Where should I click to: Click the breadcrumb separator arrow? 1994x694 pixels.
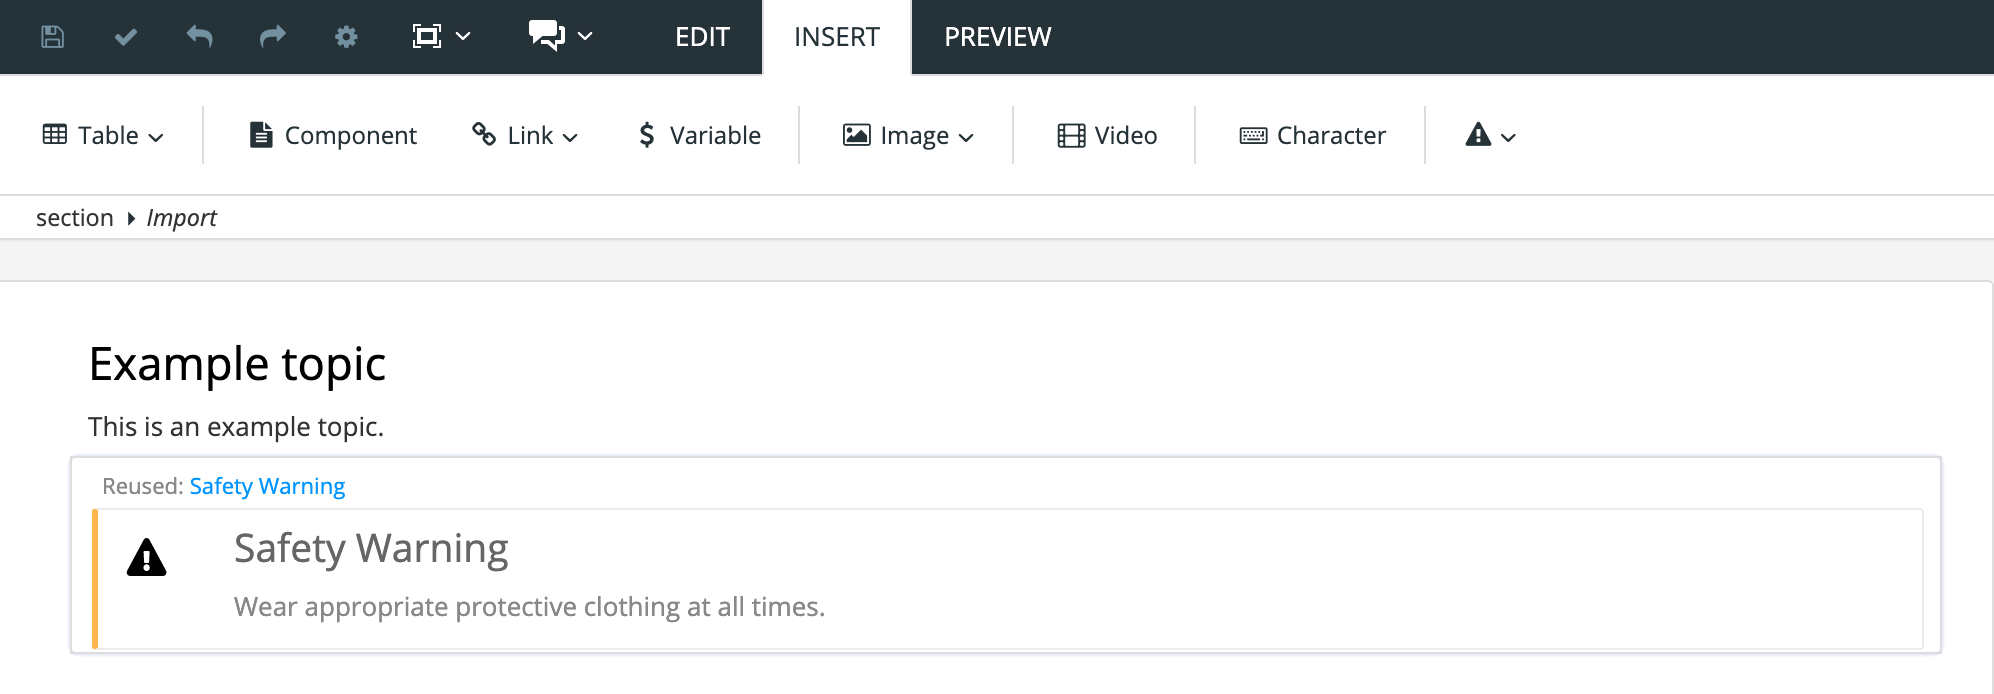click(131, 218)
